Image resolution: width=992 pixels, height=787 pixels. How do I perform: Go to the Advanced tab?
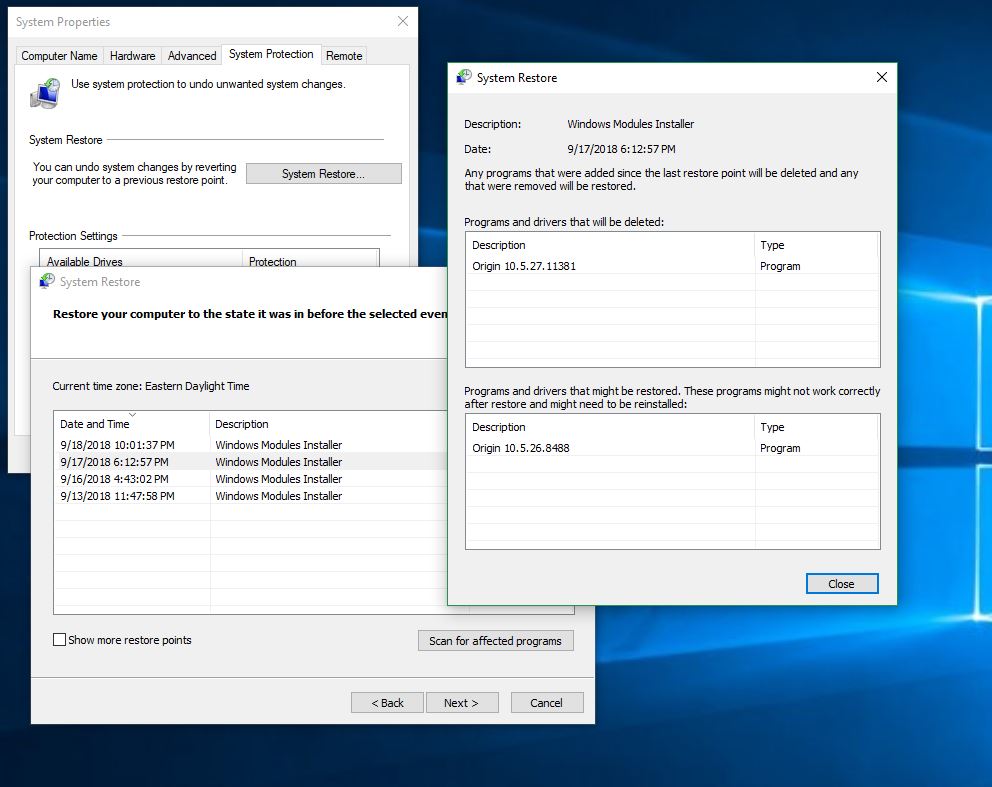[x=192, y=56]
